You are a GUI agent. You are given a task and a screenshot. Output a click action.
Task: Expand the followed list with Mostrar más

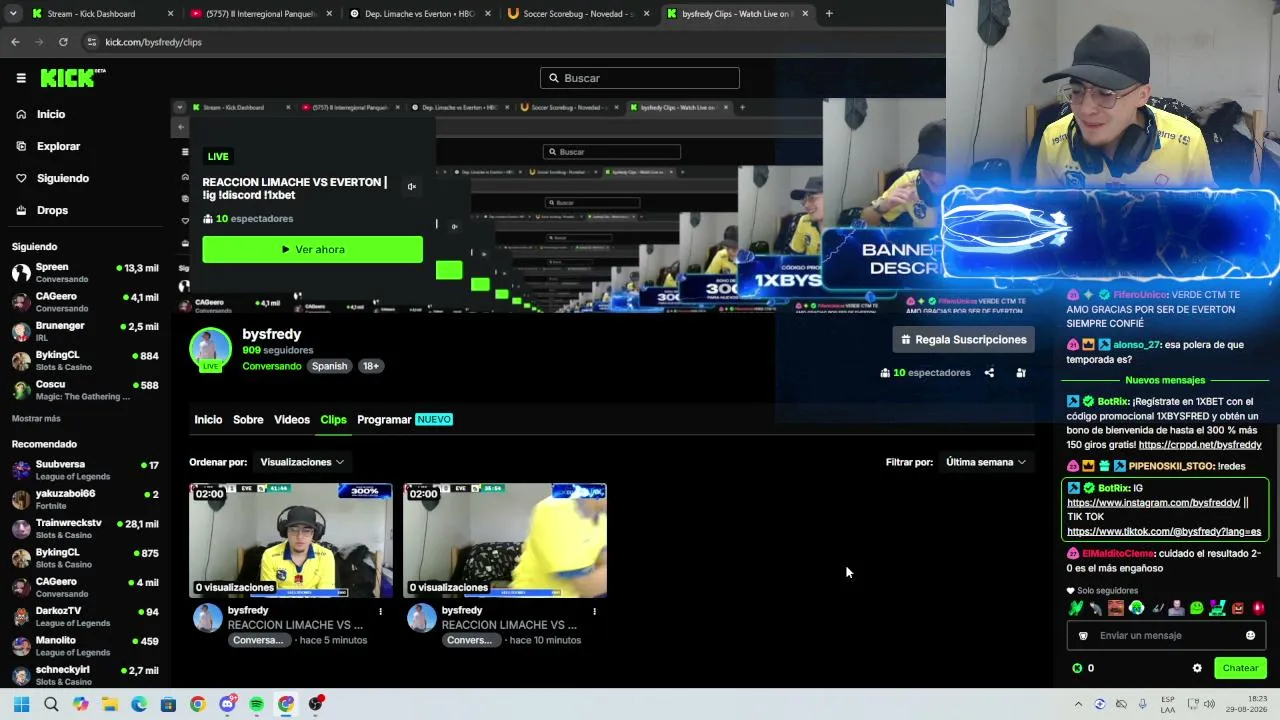tap(36, 418)
